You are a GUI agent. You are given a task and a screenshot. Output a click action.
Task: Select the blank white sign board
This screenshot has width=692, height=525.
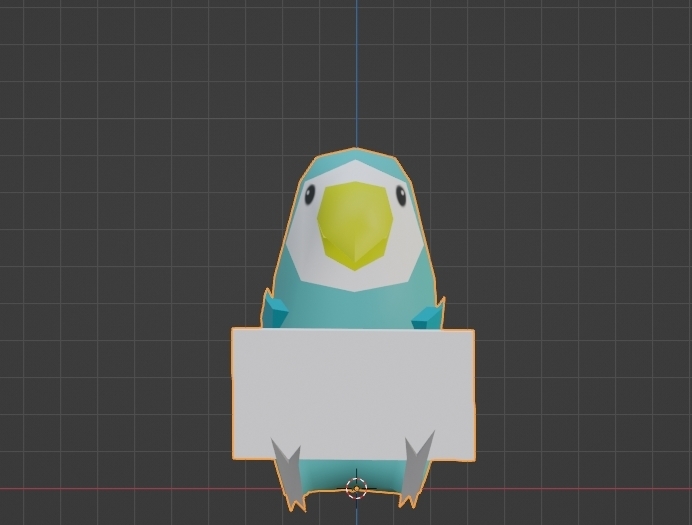point(353,394)
